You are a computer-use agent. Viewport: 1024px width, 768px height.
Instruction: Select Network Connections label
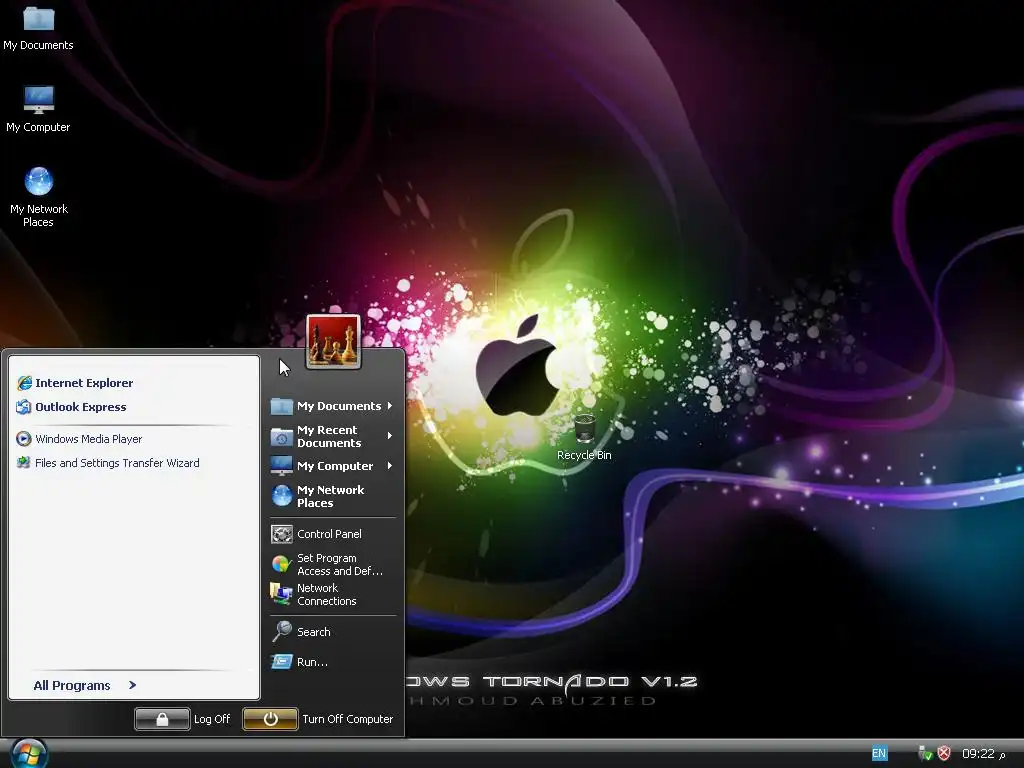[x=327, y=594]
